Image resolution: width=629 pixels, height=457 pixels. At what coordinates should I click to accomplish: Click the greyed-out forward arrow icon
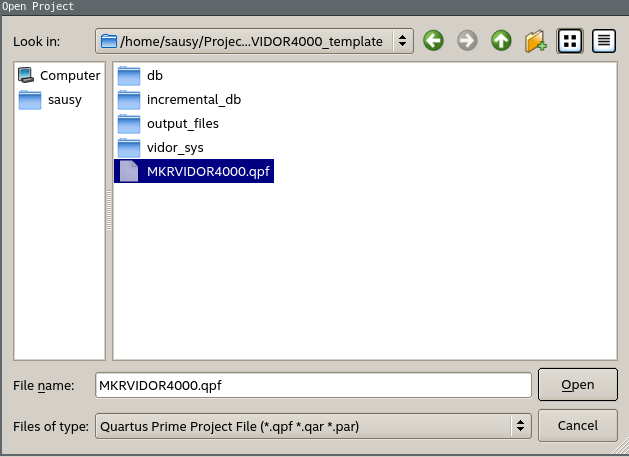[x=467, y=41]
